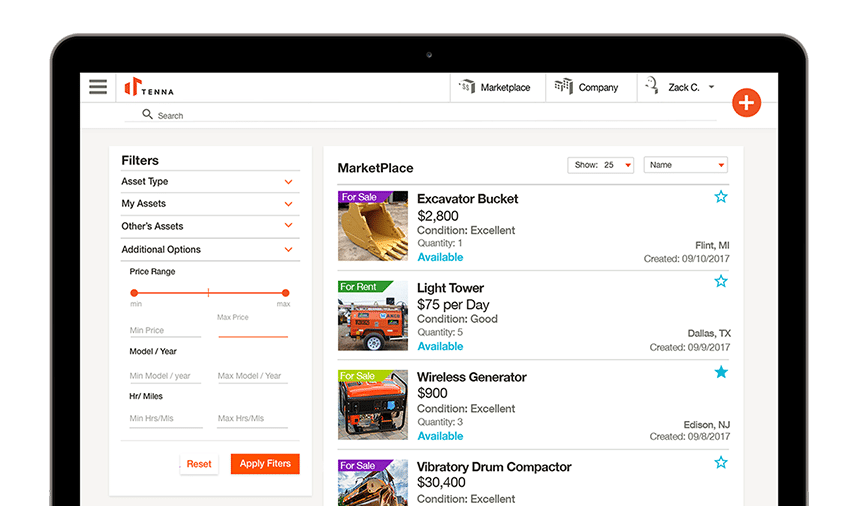Click the Max Hrs/Mls field
The width and height of the screenshot is (860, 506).
pyautogui.click(x=253, y=418)
